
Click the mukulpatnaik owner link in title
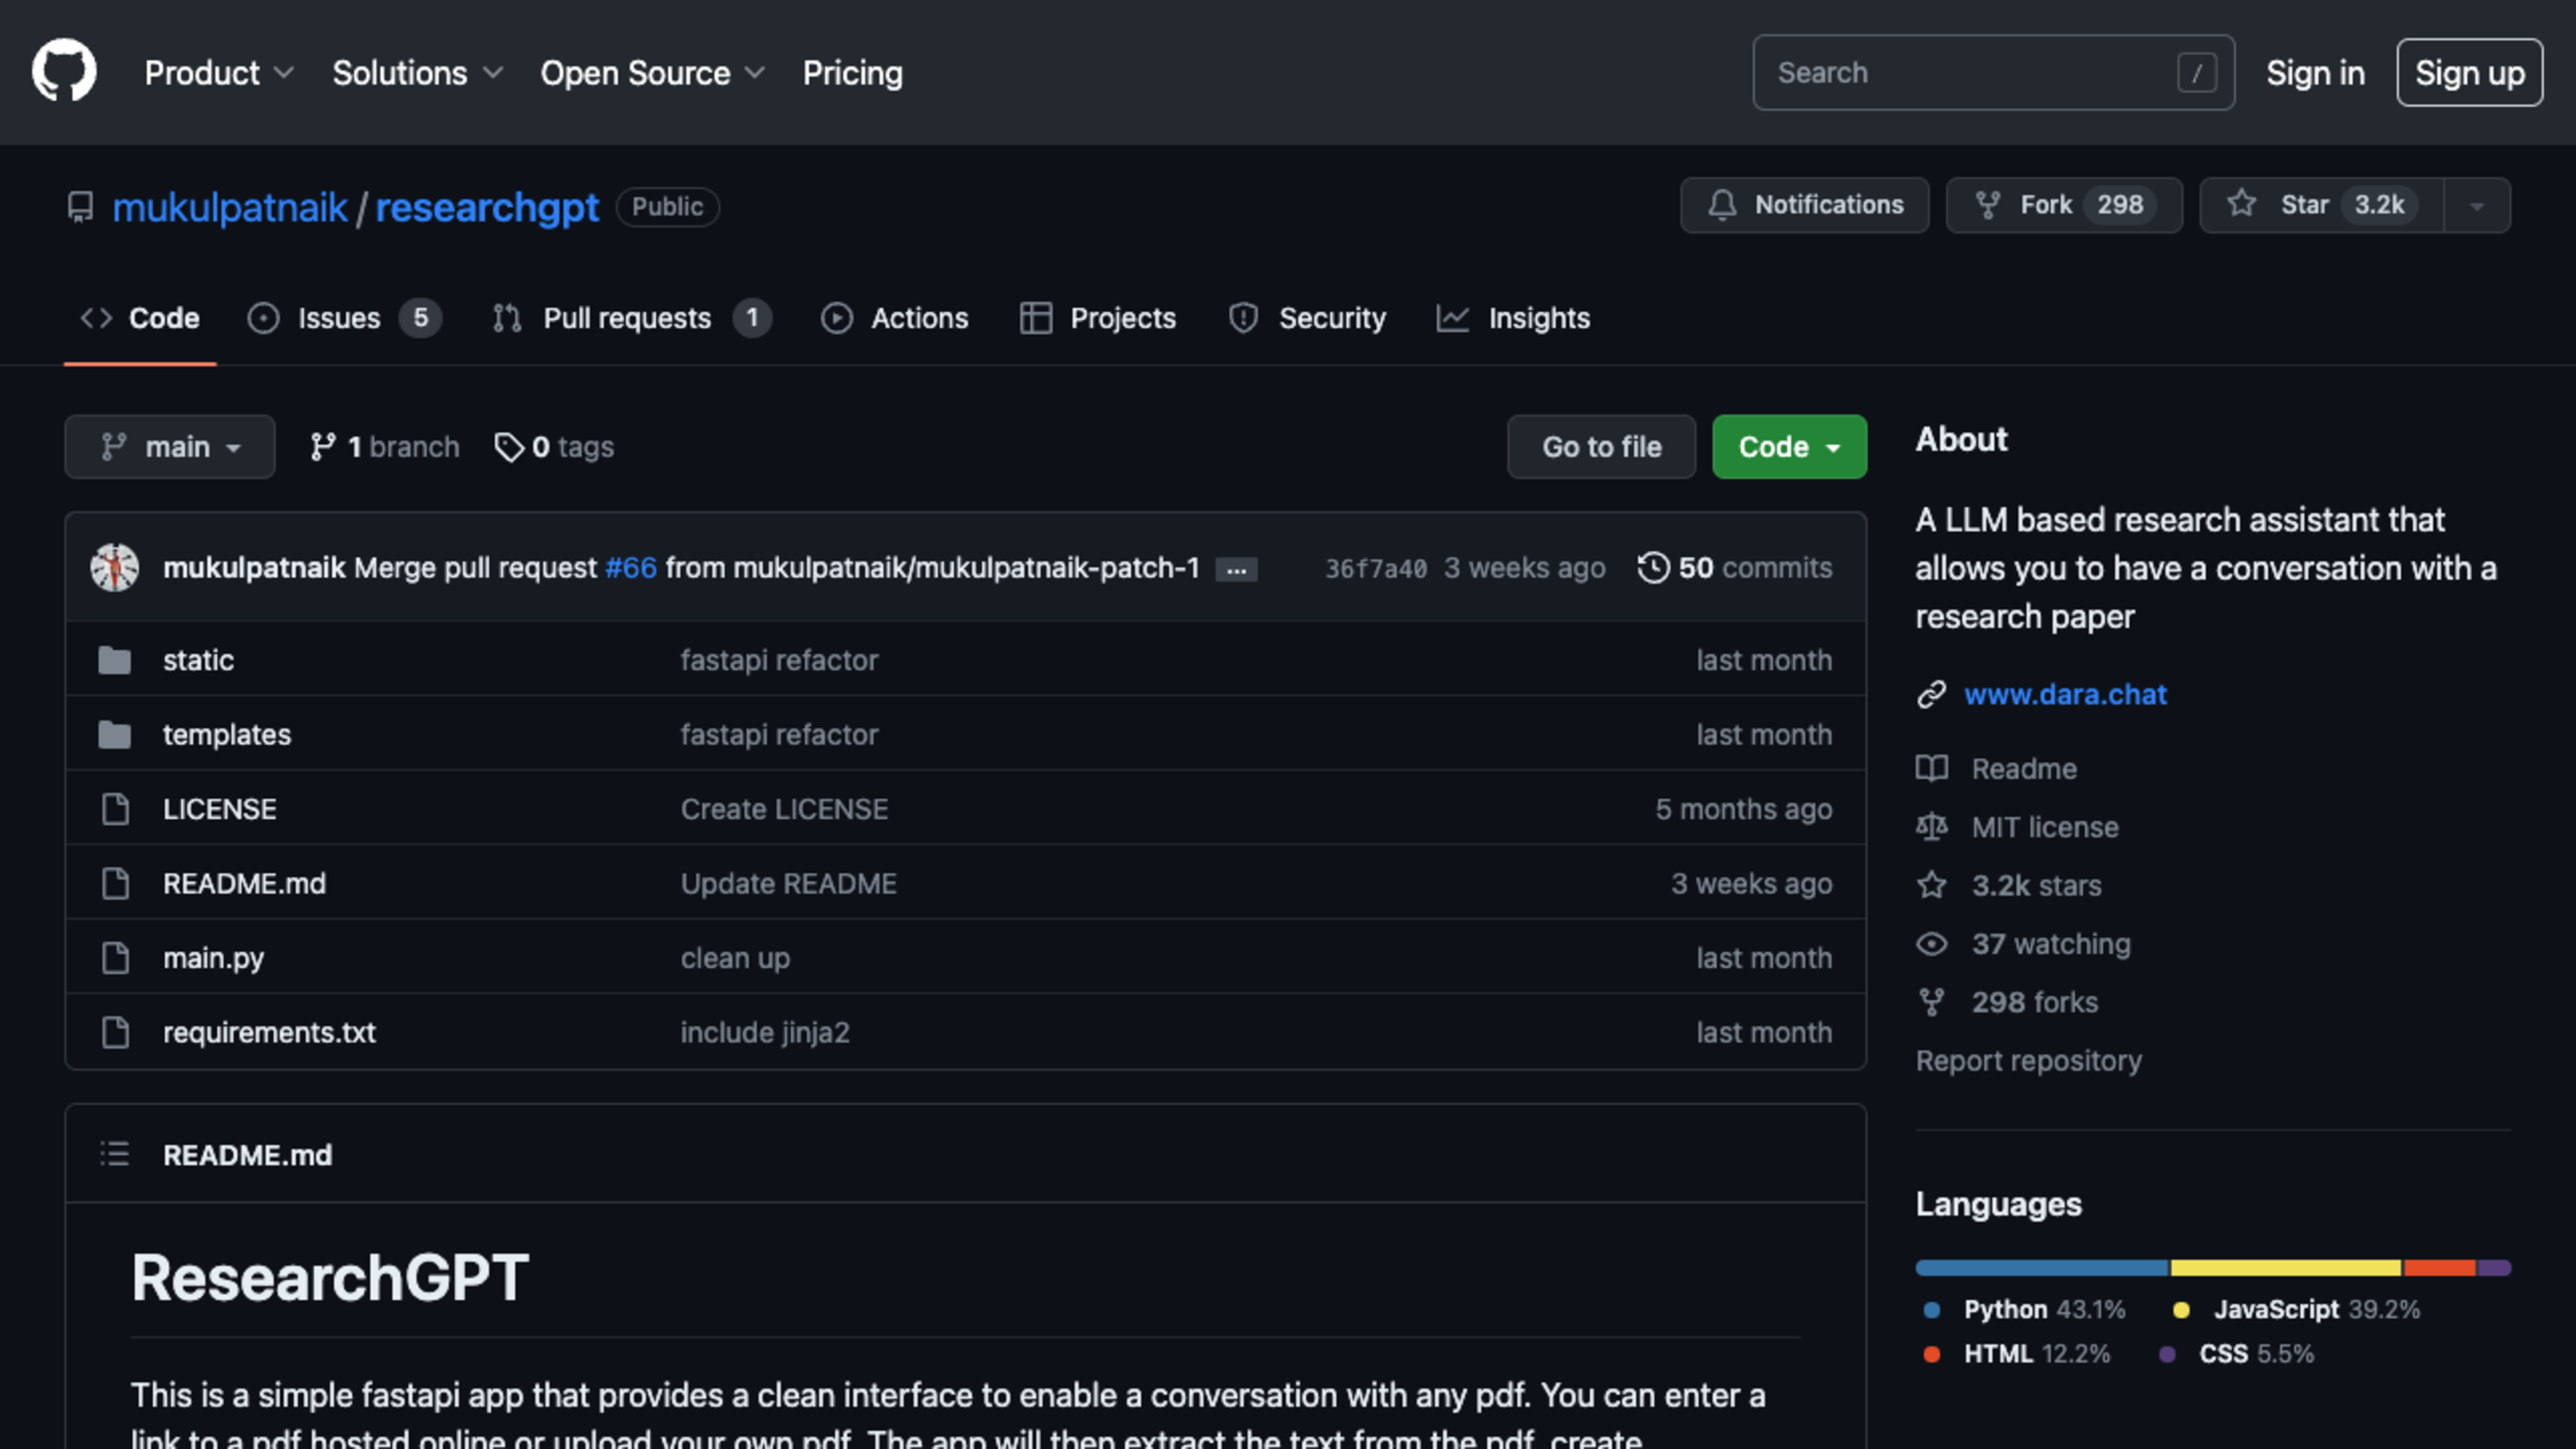point(230,207)
